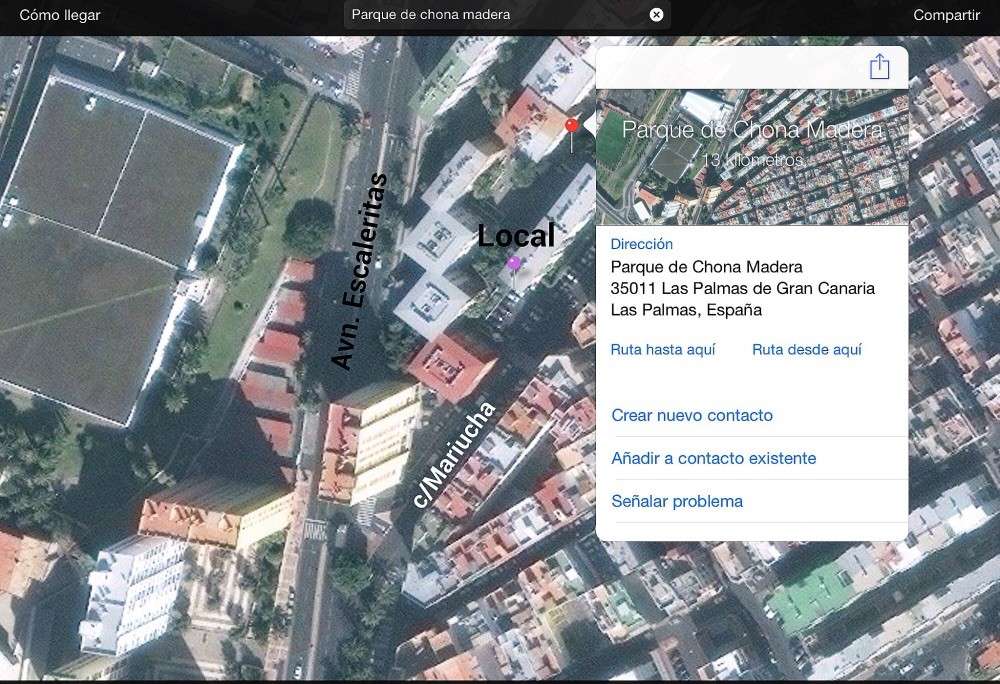Focus the Parque de chona madera search field

click(x=507, y=15)
